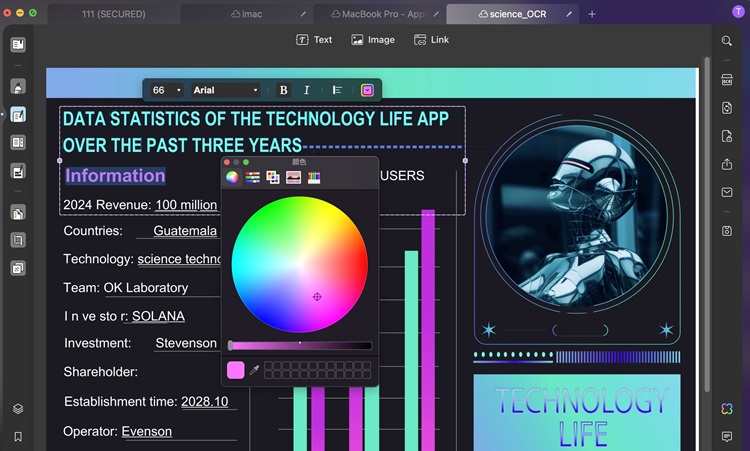Activate the eyedropper color sampler
Viewport: 750px width, 451px height.
click(x=254, y=370)
